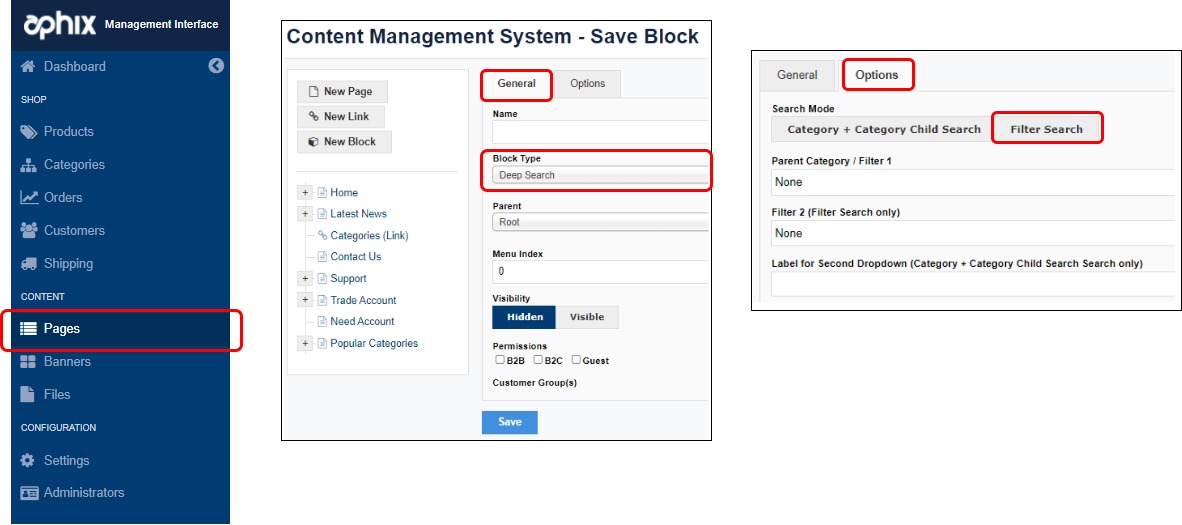Click the blue Save button
The width and height of the screenshot is (1182, 525).
coord(509,422)
